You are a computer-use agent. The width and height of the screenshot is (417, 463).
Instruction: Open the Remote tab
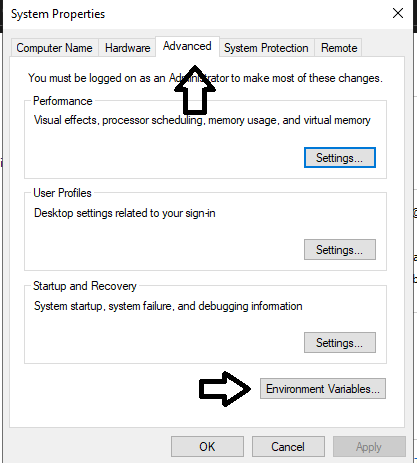pyautogui.click(x=339, y=48)
